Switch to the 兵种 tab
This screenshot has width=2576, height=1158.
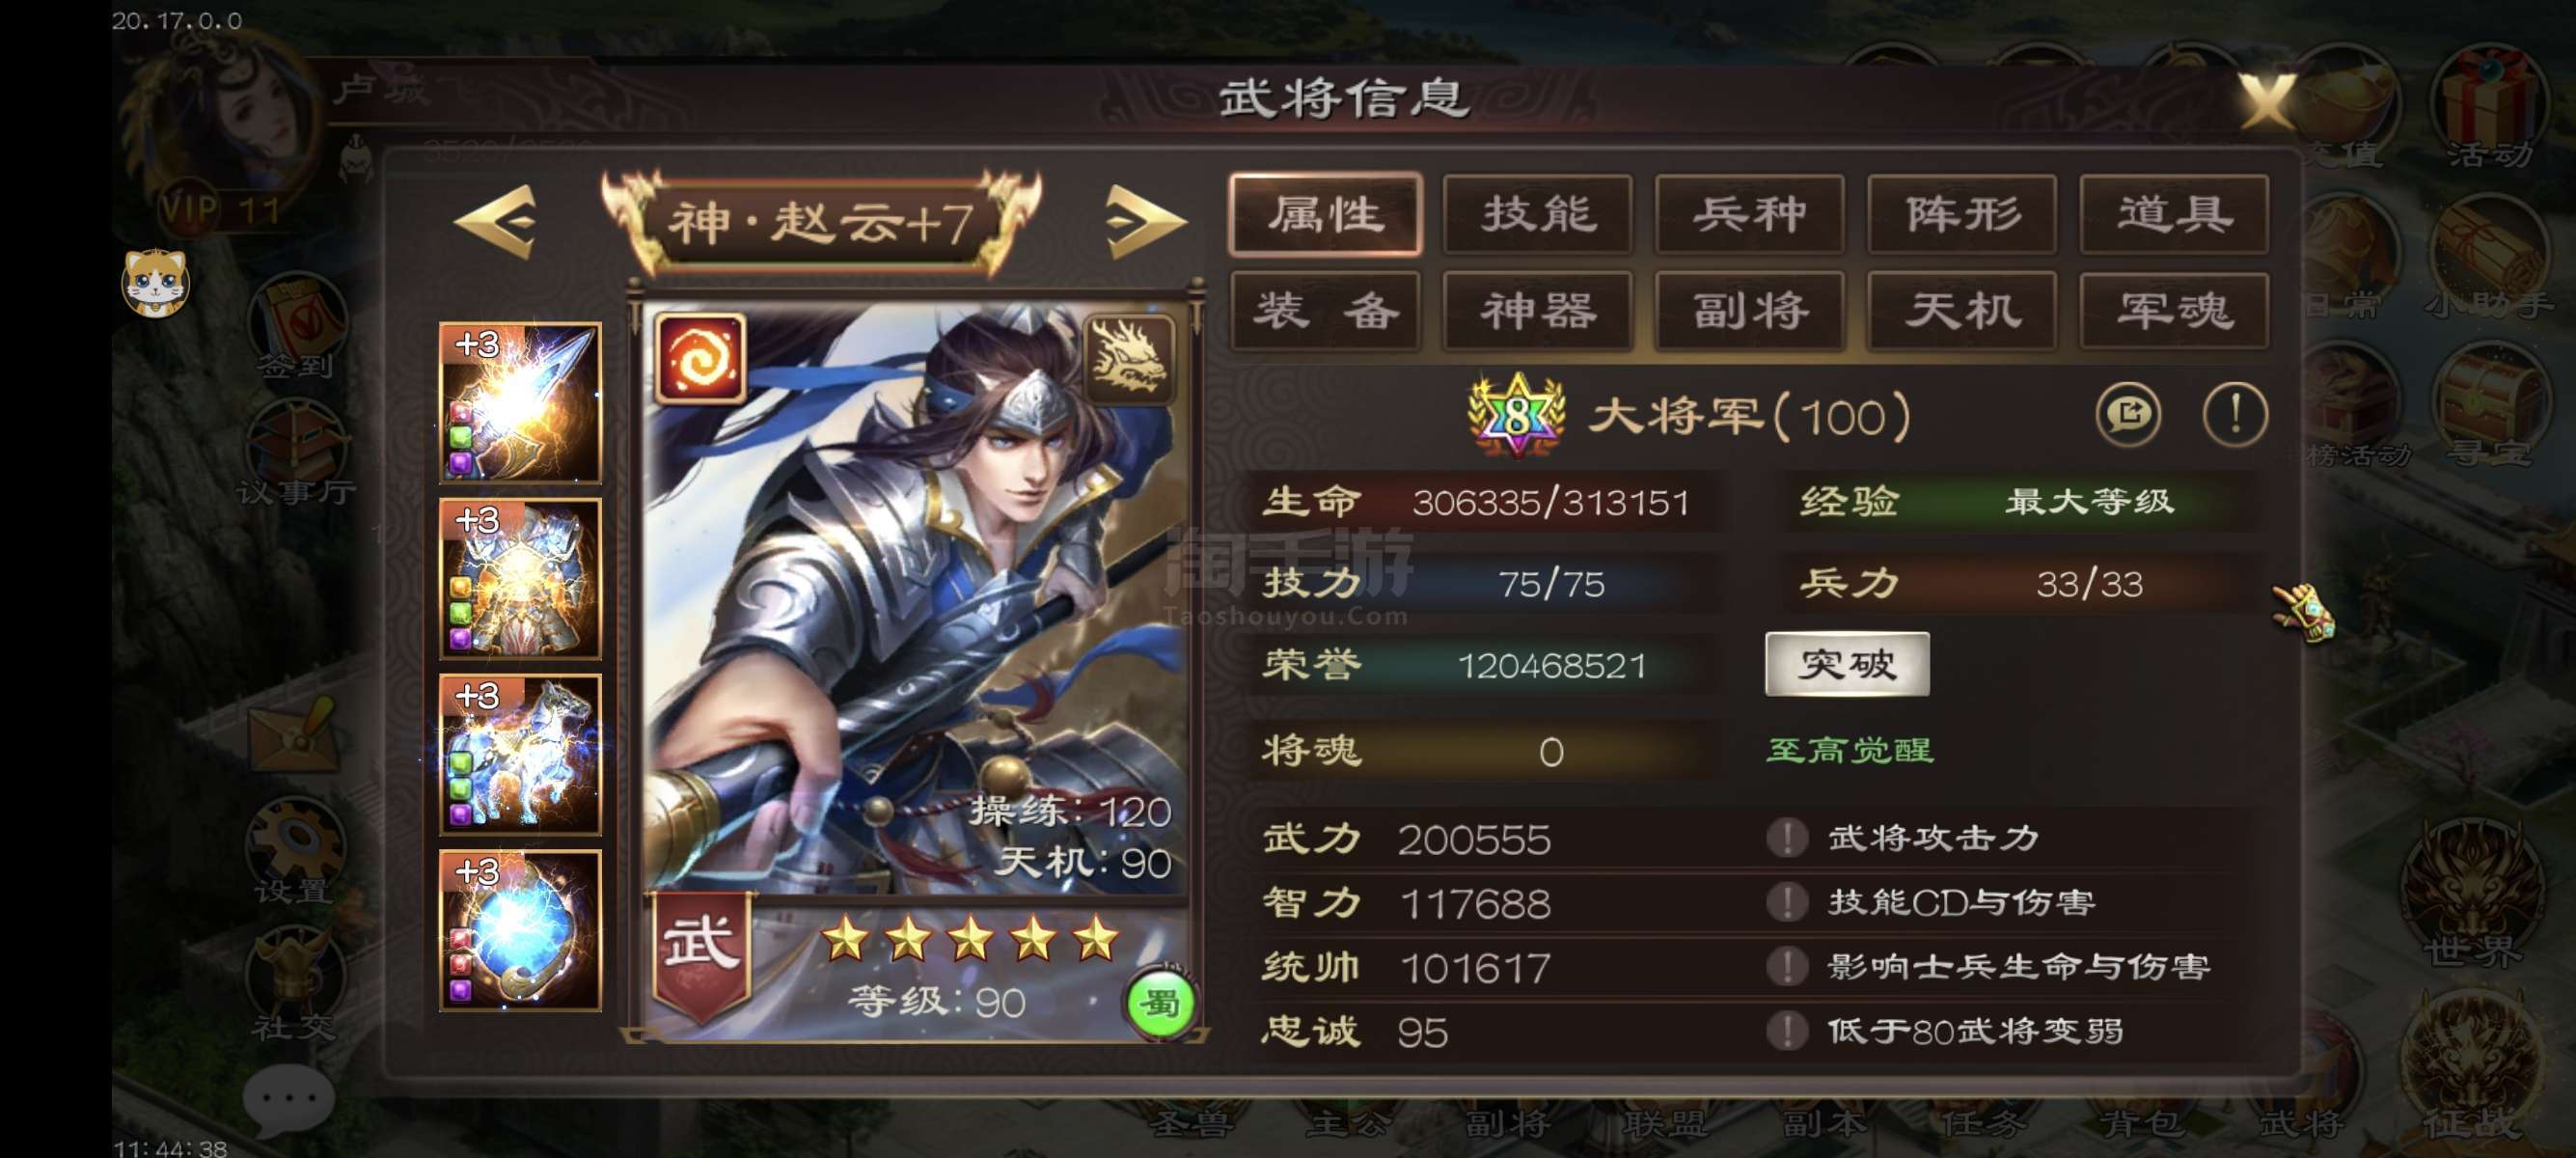tap(1750, 214)
